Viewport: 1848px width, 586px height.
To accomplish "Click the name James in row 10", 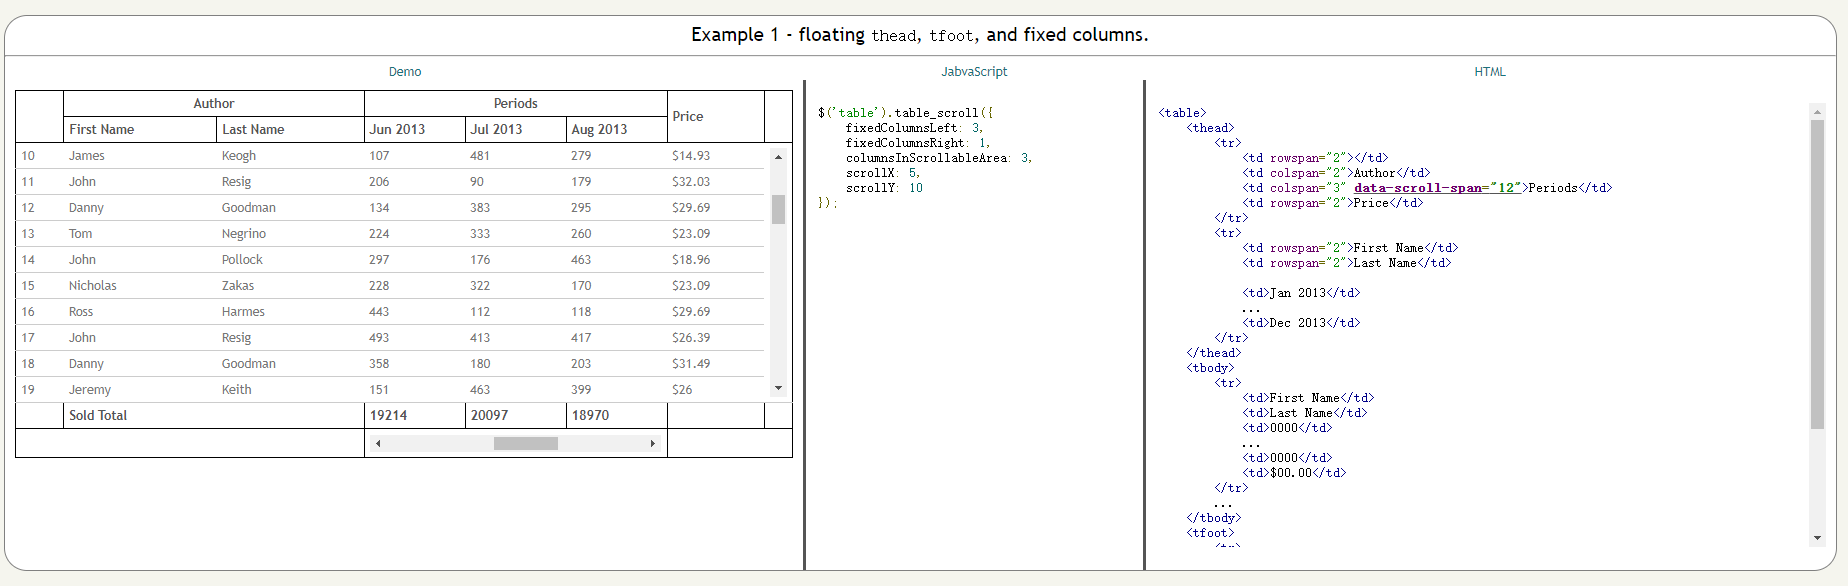I will pos(87,156).
